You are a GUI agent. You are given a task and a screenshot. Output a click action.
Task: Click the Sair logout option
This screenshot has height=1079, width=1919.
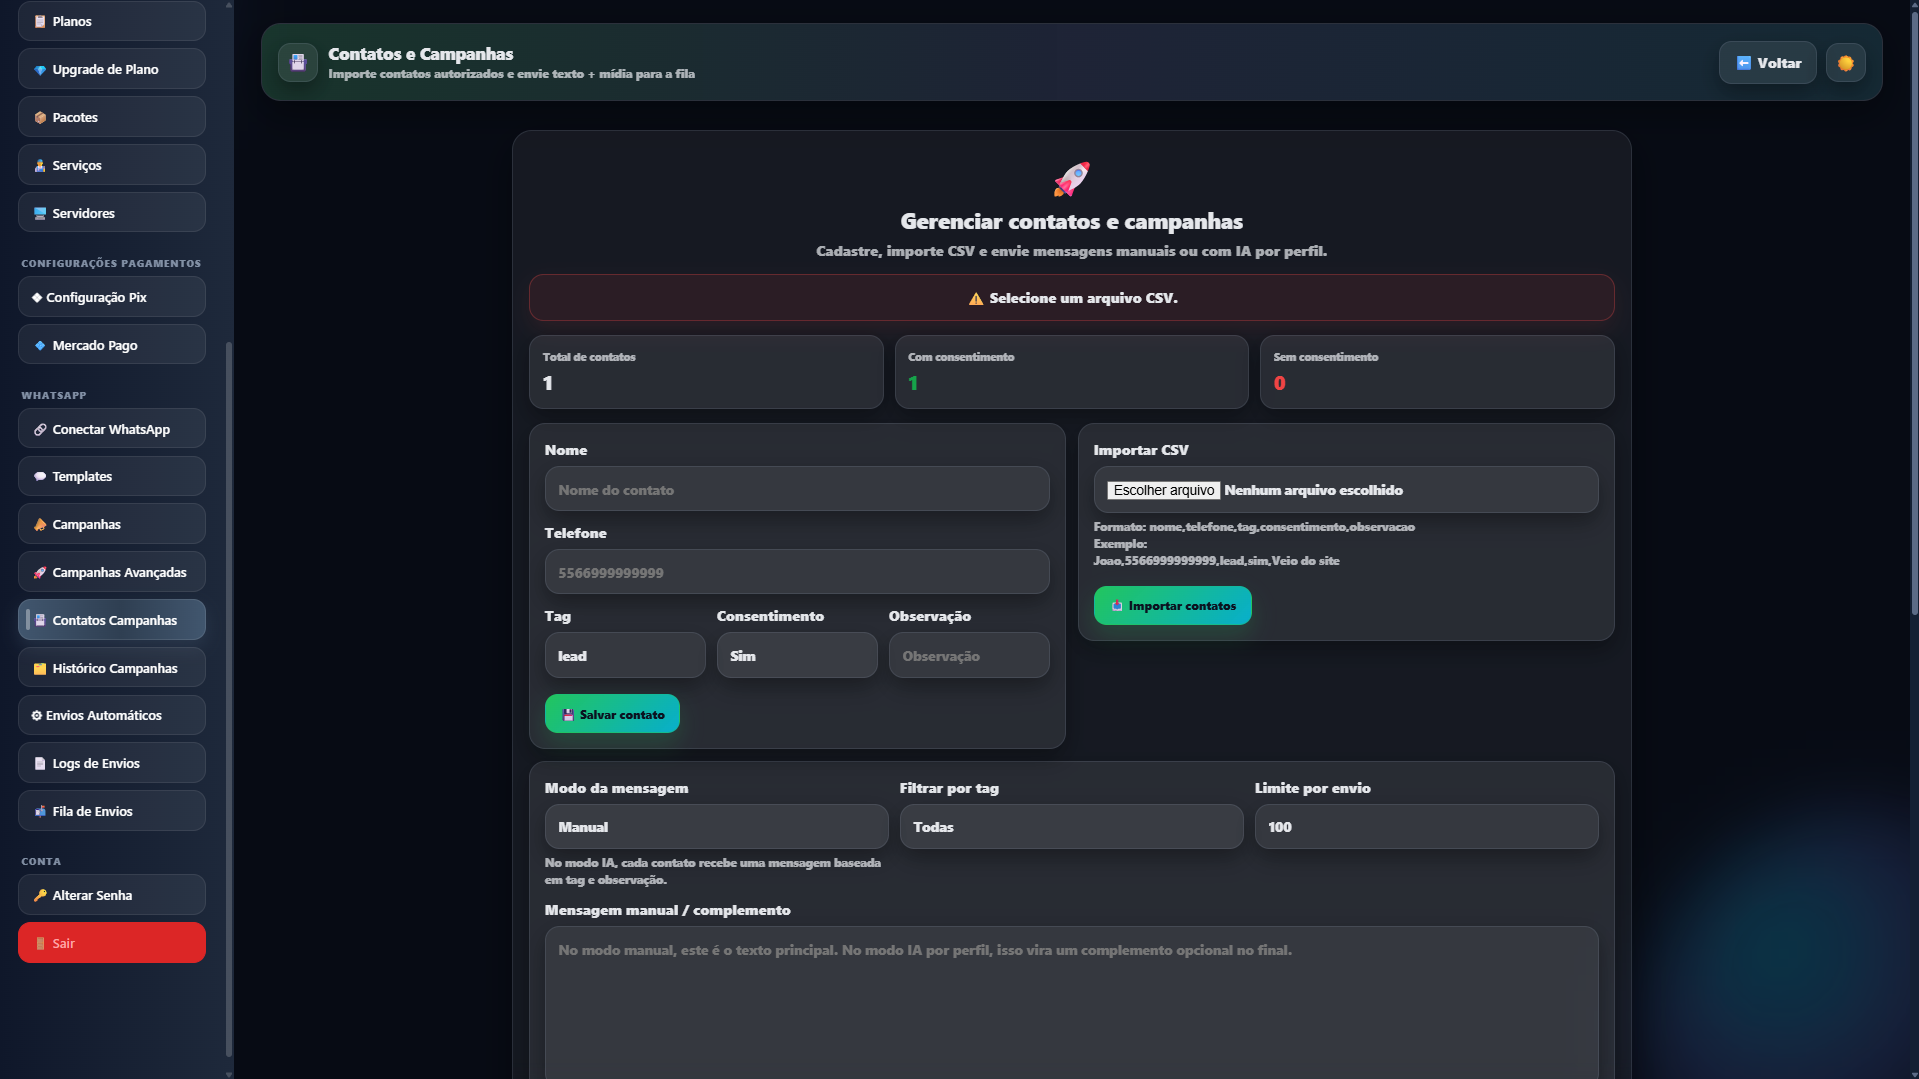tap(111, 942)
